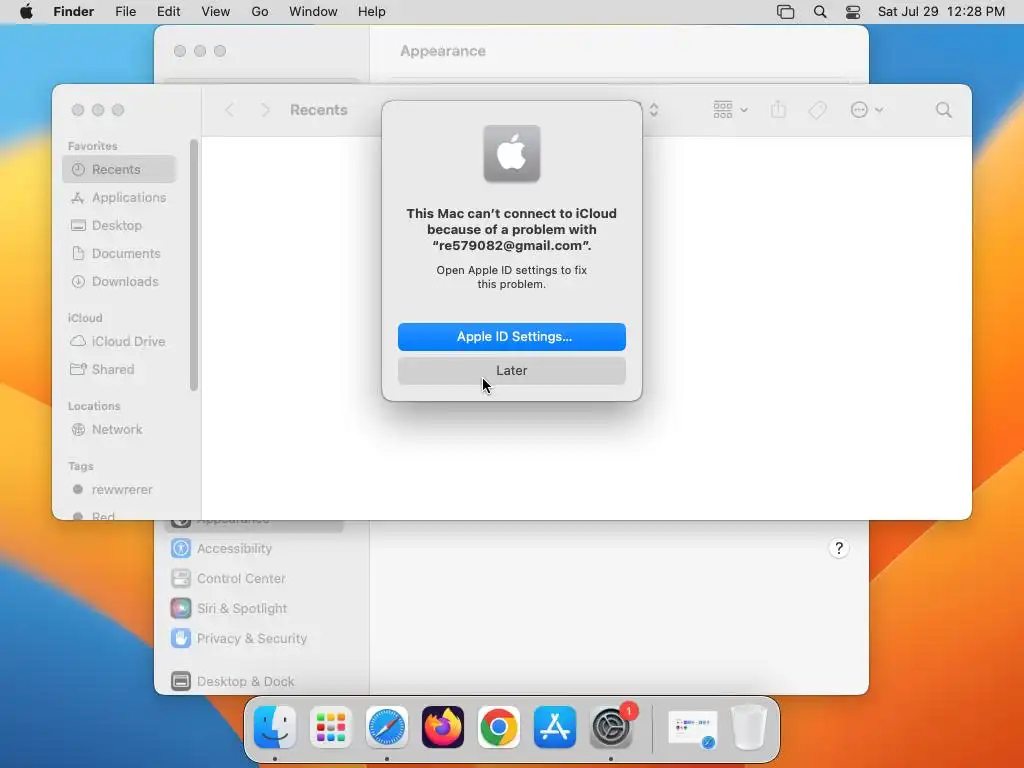Screen dimensions: 1024x768
Task: Open Stage Manager from the menu bar
Action: pyautogui.click(x=786, y=12)
